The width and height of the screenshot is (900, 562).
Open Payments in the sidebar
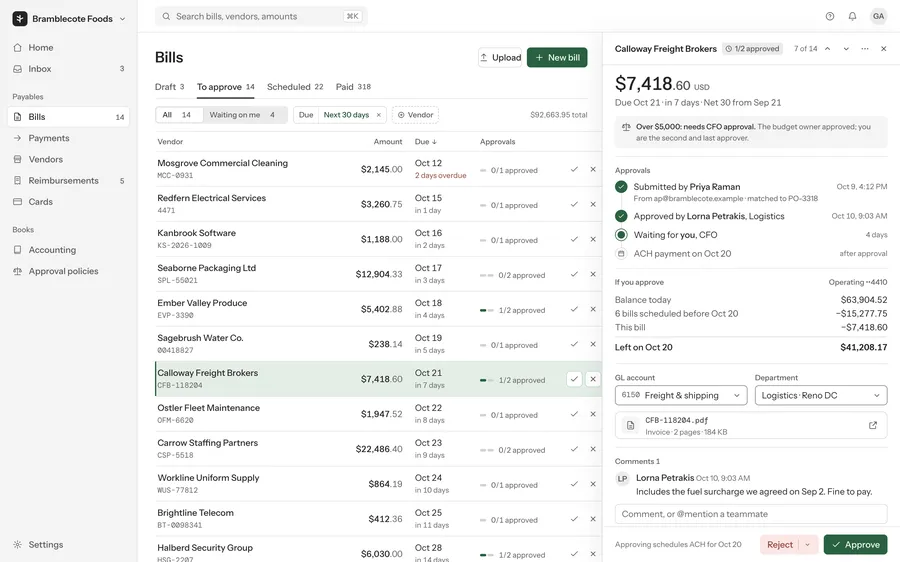click(69, 138)
